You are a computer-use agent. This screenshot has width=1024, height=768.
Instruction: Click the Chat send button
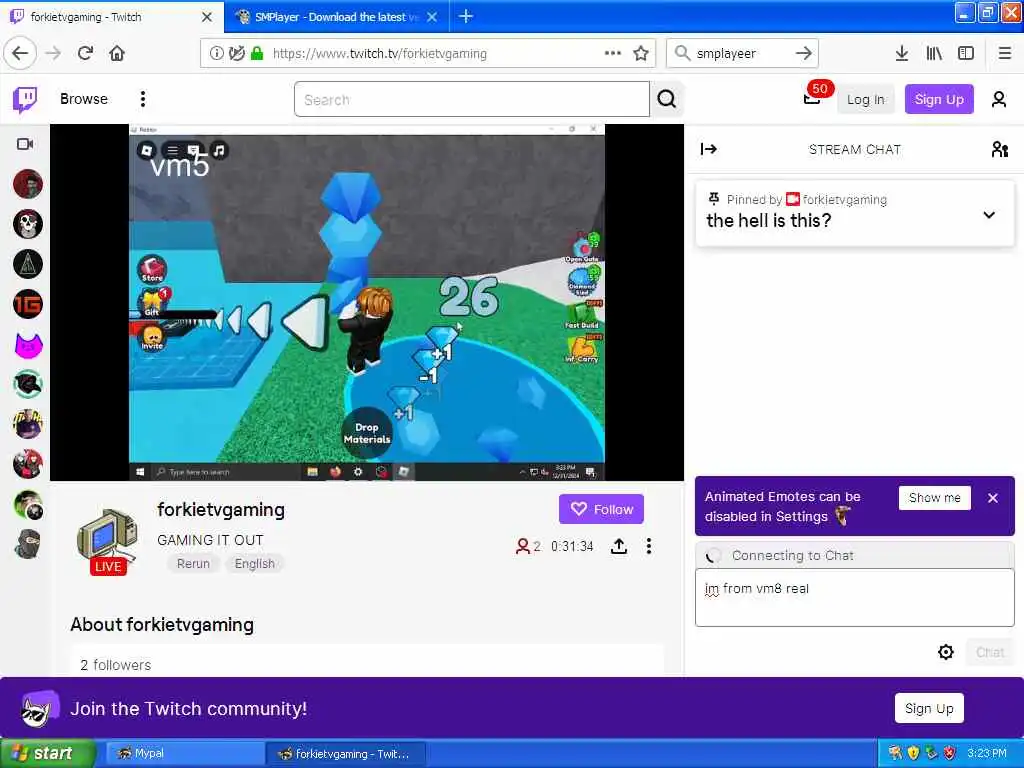coord(989,652)
